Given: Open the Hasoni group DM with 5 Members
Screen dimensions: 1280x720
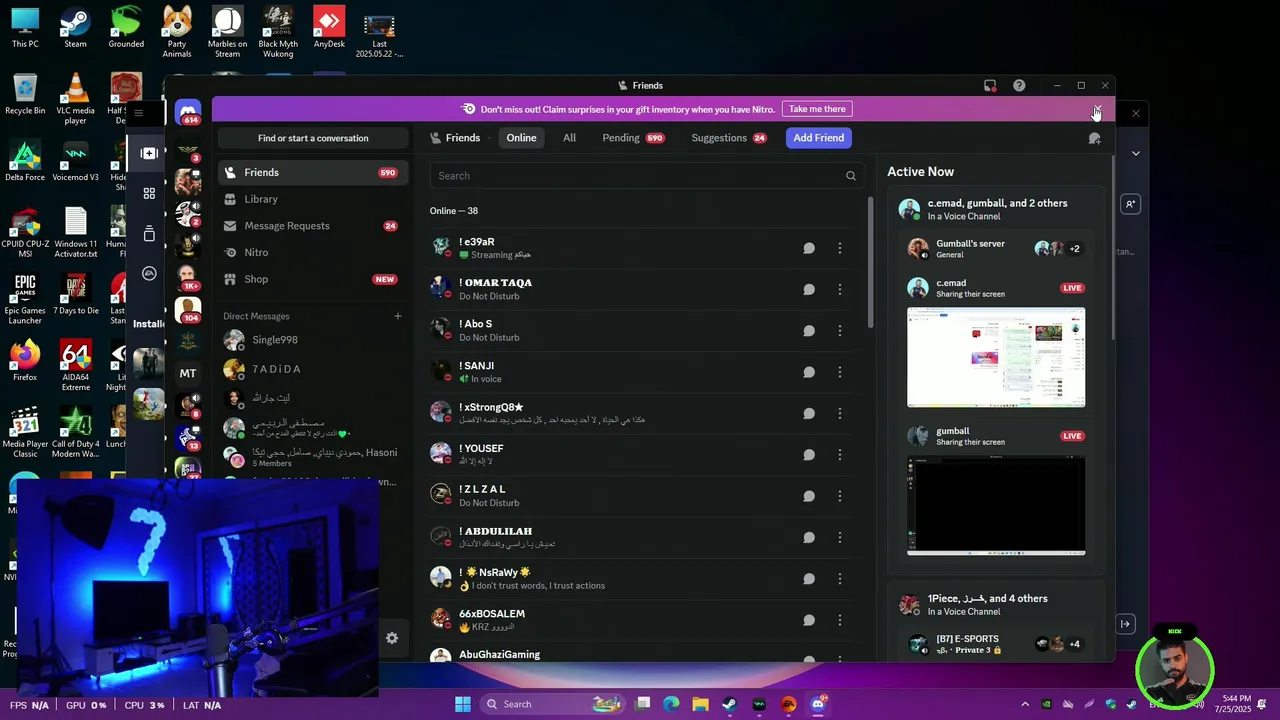Looking at the screenshot, I should coord(313,457).
